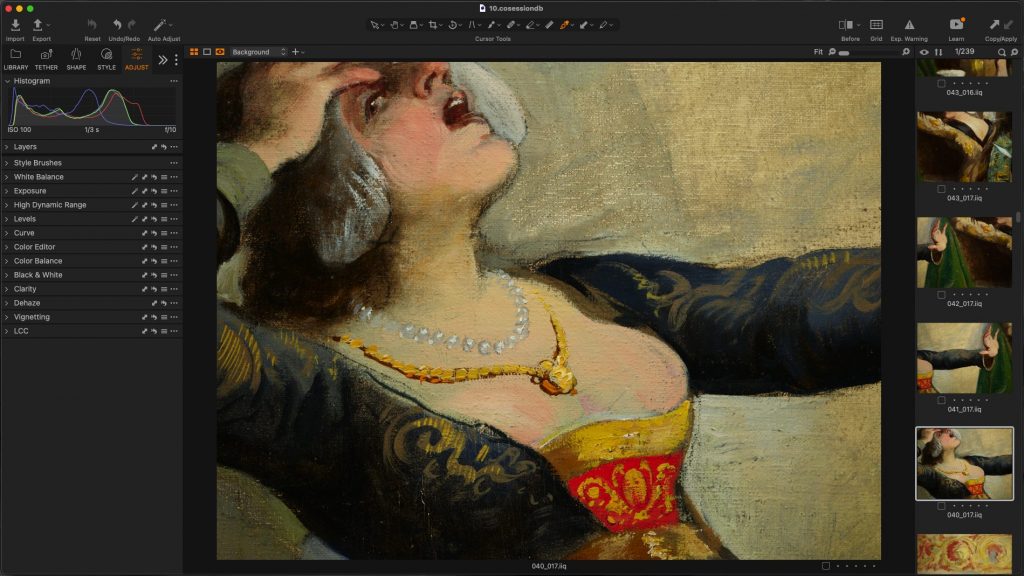Viewport: 1024px width, 576px height.
Task: Select thumbnail 042_017.iiq
Action: coord(964,252)
